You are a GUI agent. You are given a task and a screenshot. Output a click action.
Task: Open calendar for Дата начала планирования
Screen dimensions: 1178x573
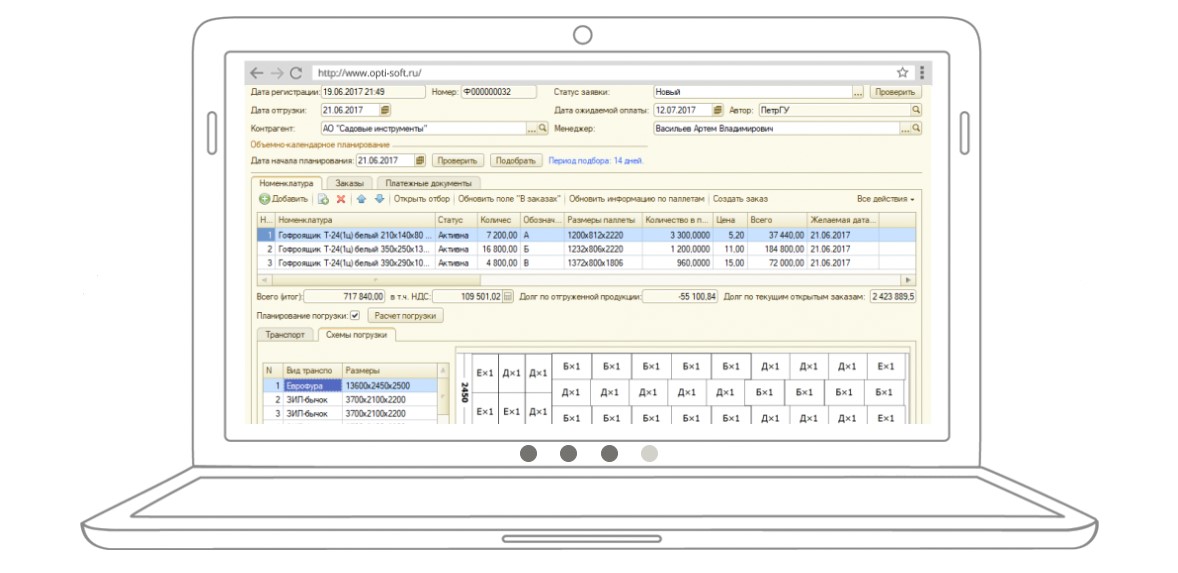420,161
